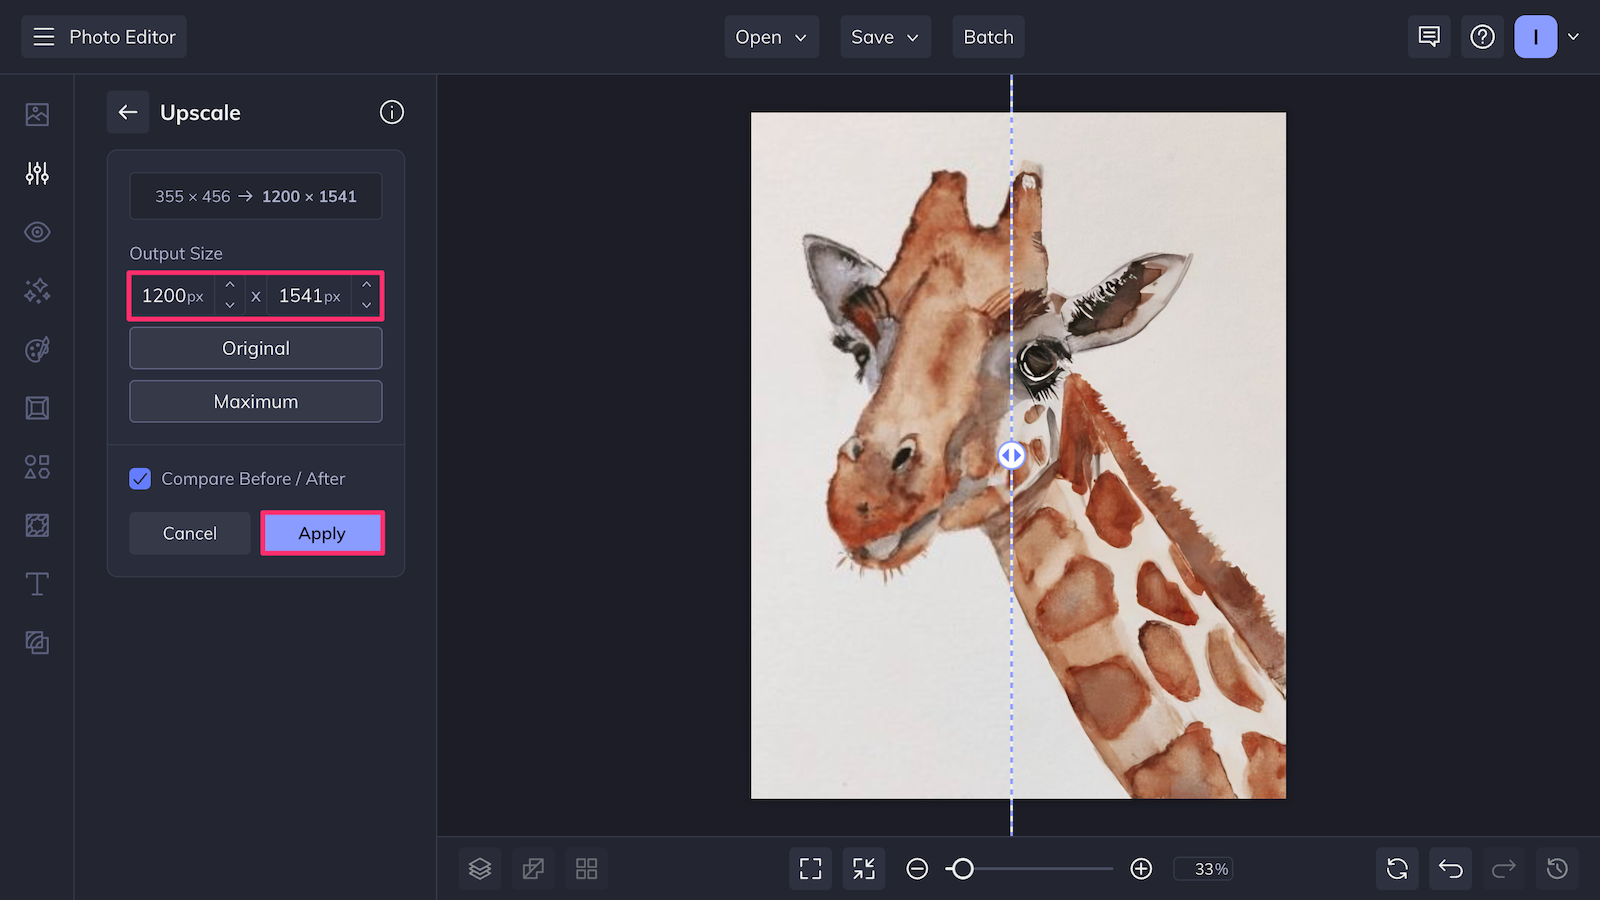Uncheck Compare Before / After
The image size is (1600, 900).
pos(140,478)
